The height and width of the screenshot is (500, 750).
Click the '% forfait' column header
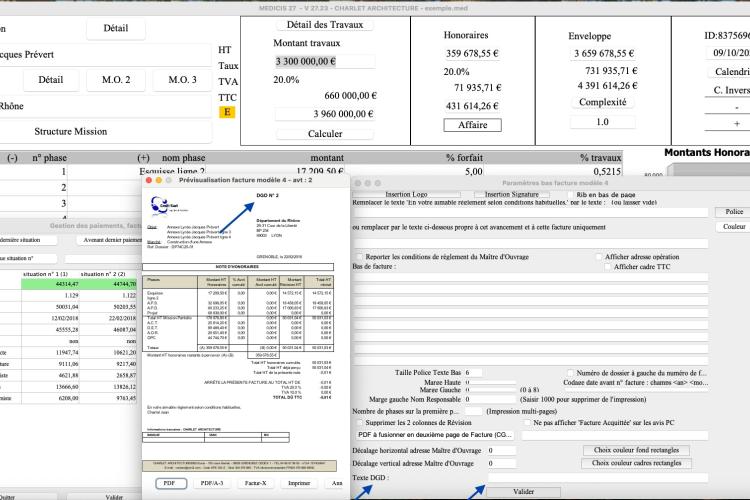pos(463,158)
